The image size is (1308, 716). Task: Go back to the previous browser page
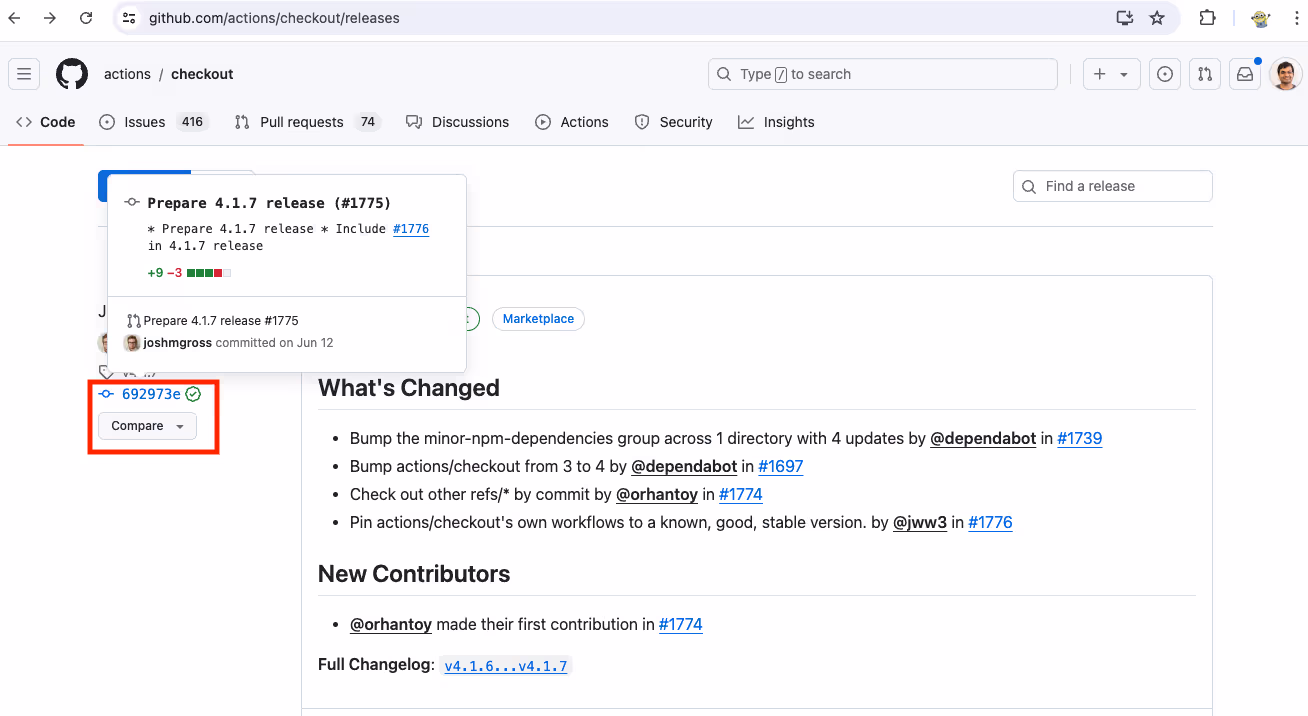pyautogui.click(x=14, y=18)
